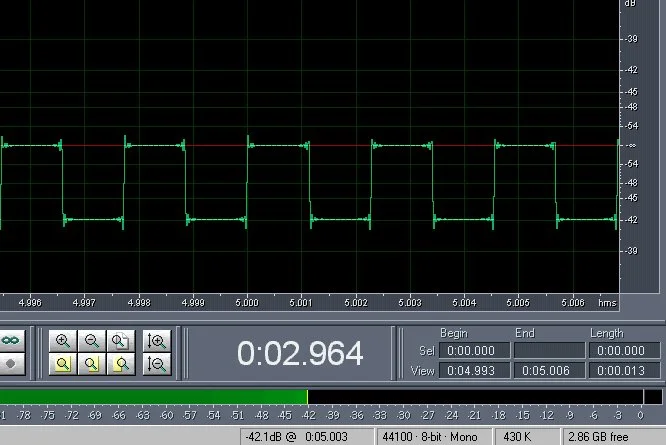Click the Zoom Out Full icon
This screenshot has height=445, width=666.
point(121,341)
